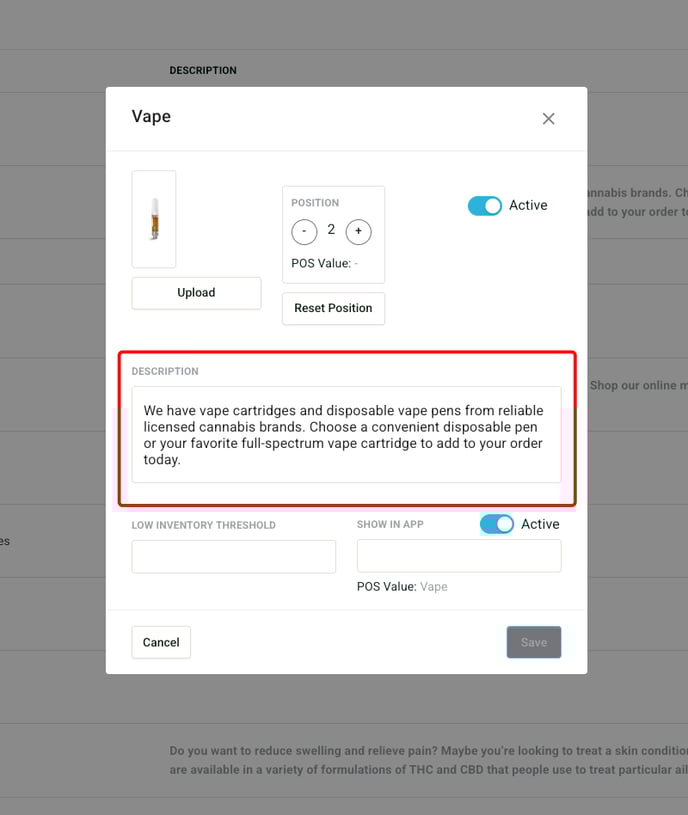
Task: Decrease position with the minus button
Action: pos(304,232)
